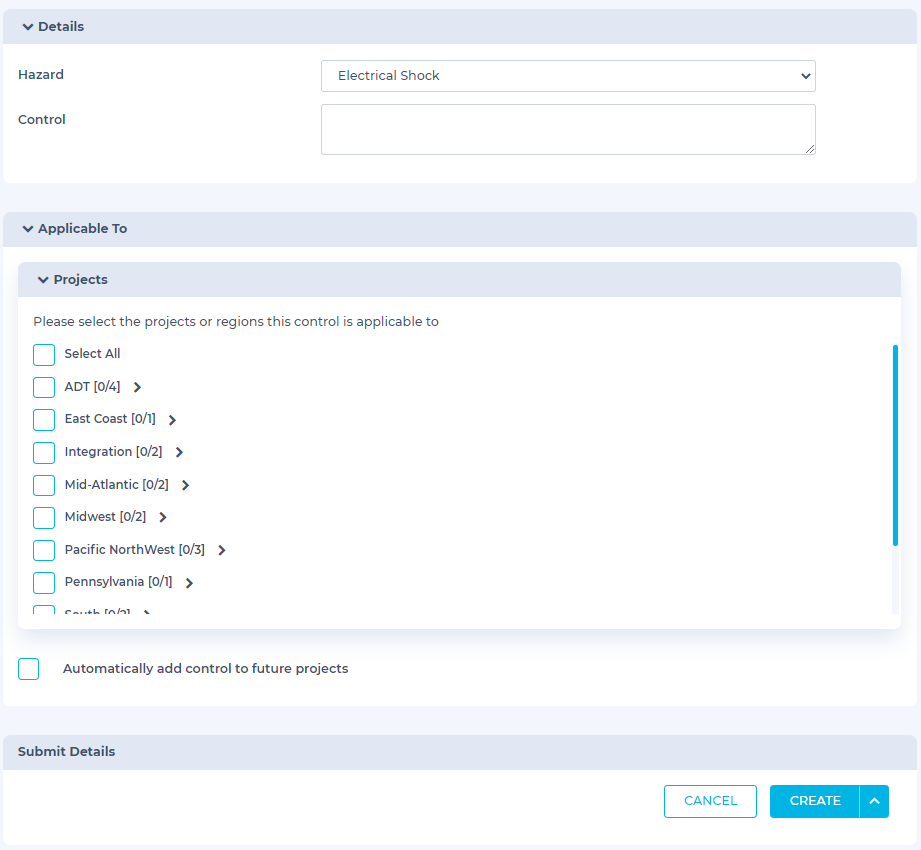Click the Create button
Viewport: 921px width, 850px height.
point(814,801)
